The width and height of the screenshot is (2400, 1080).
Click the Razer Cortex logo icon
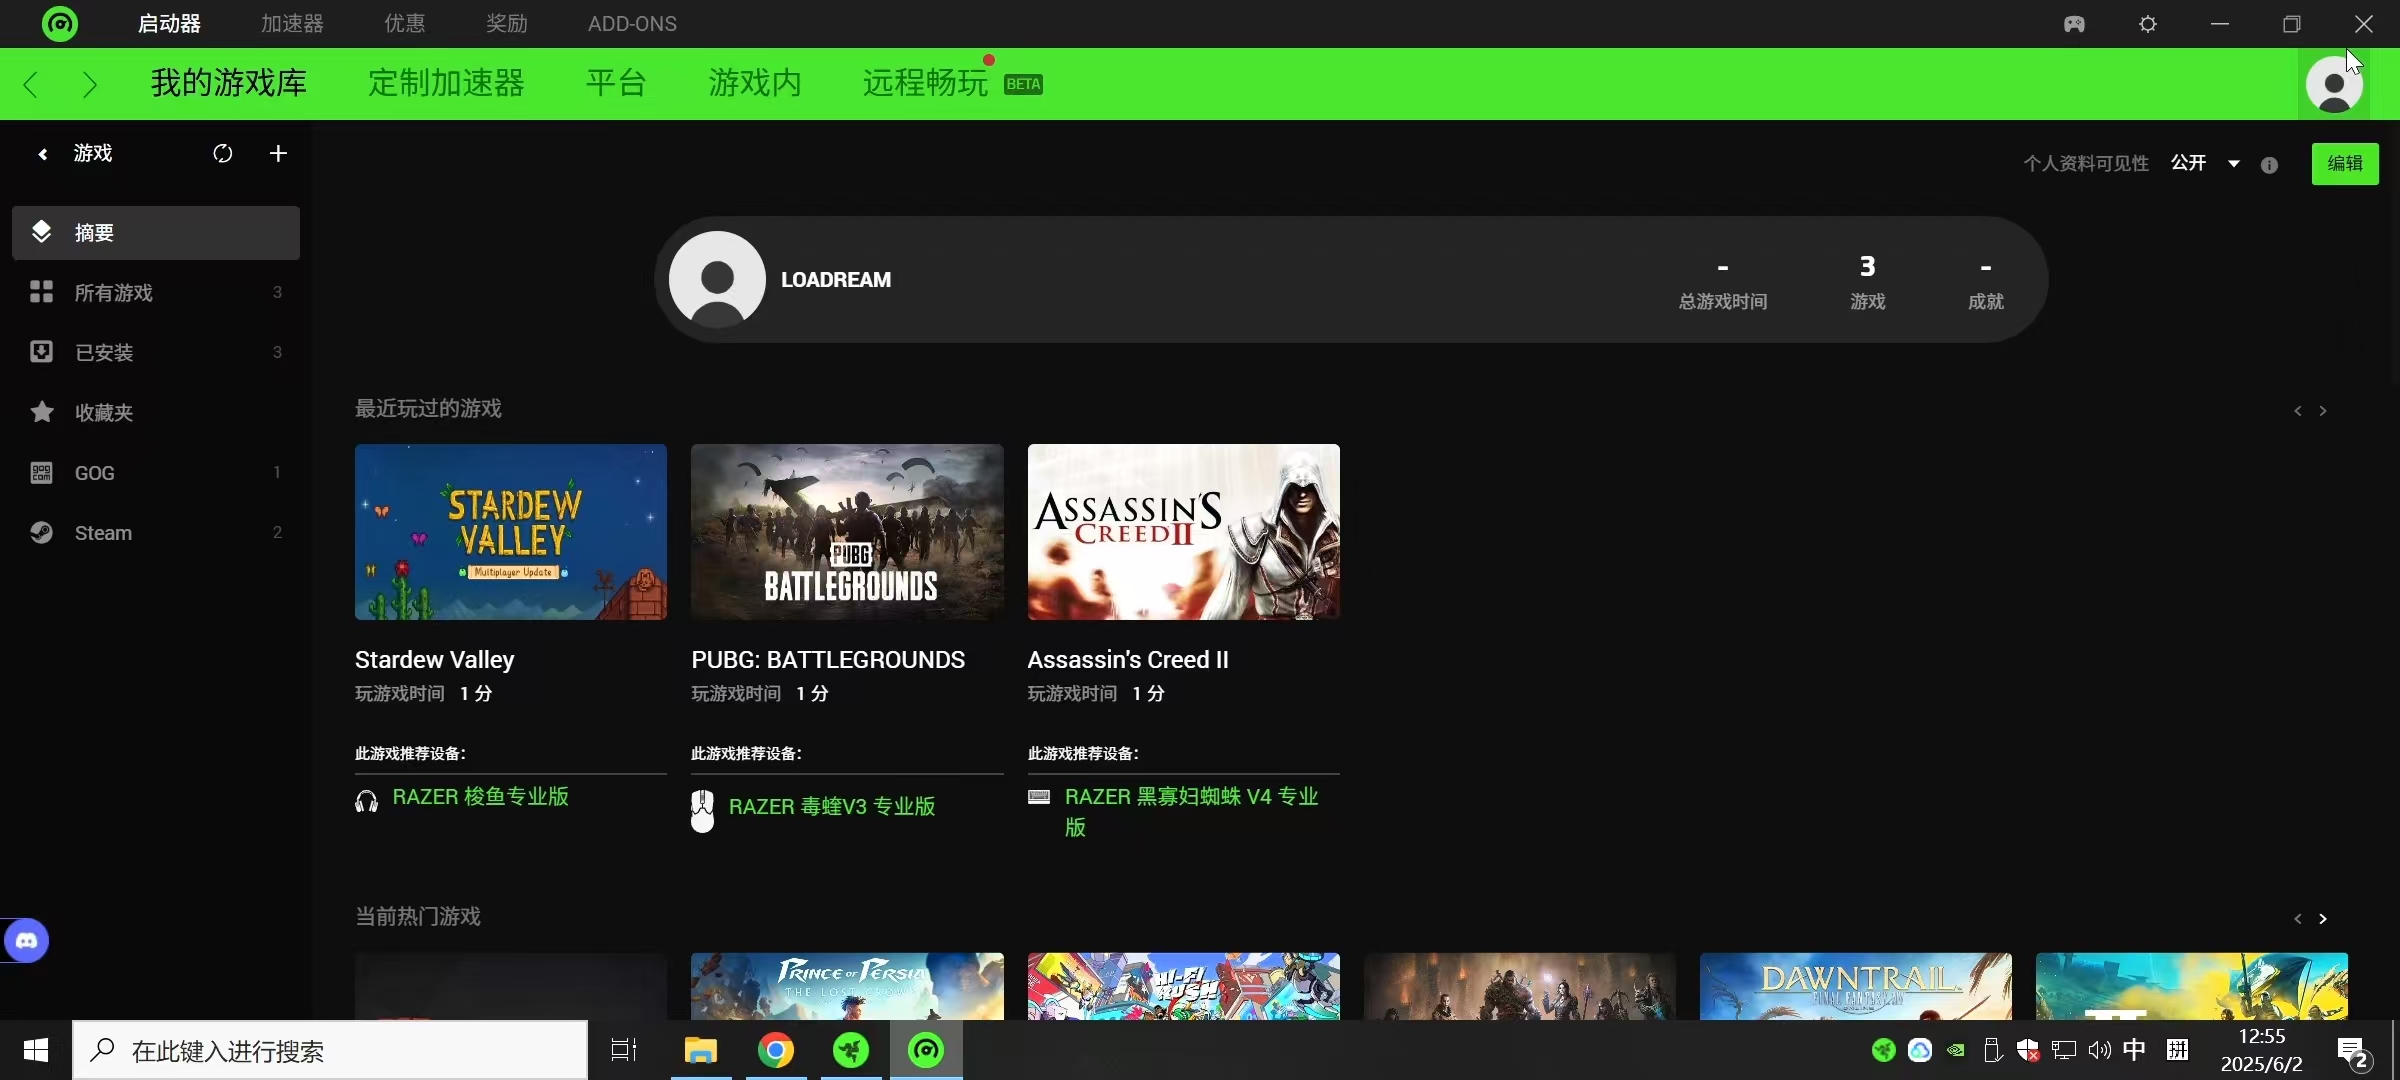click(60, 23)
